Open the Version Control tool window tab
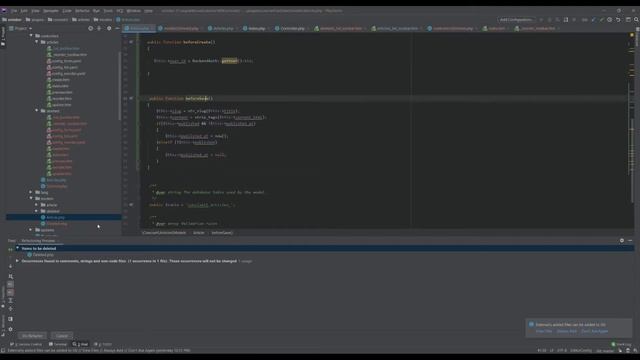This screenshot has width=640, height=360. point(26,344)
